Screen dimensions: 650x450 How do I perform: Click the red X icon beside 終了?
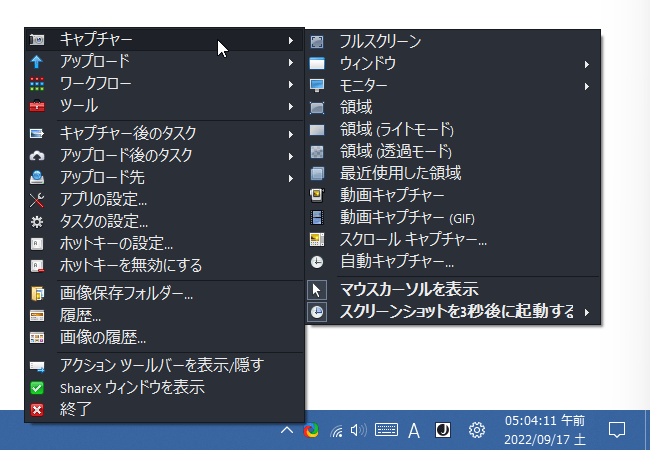[37, 410]
